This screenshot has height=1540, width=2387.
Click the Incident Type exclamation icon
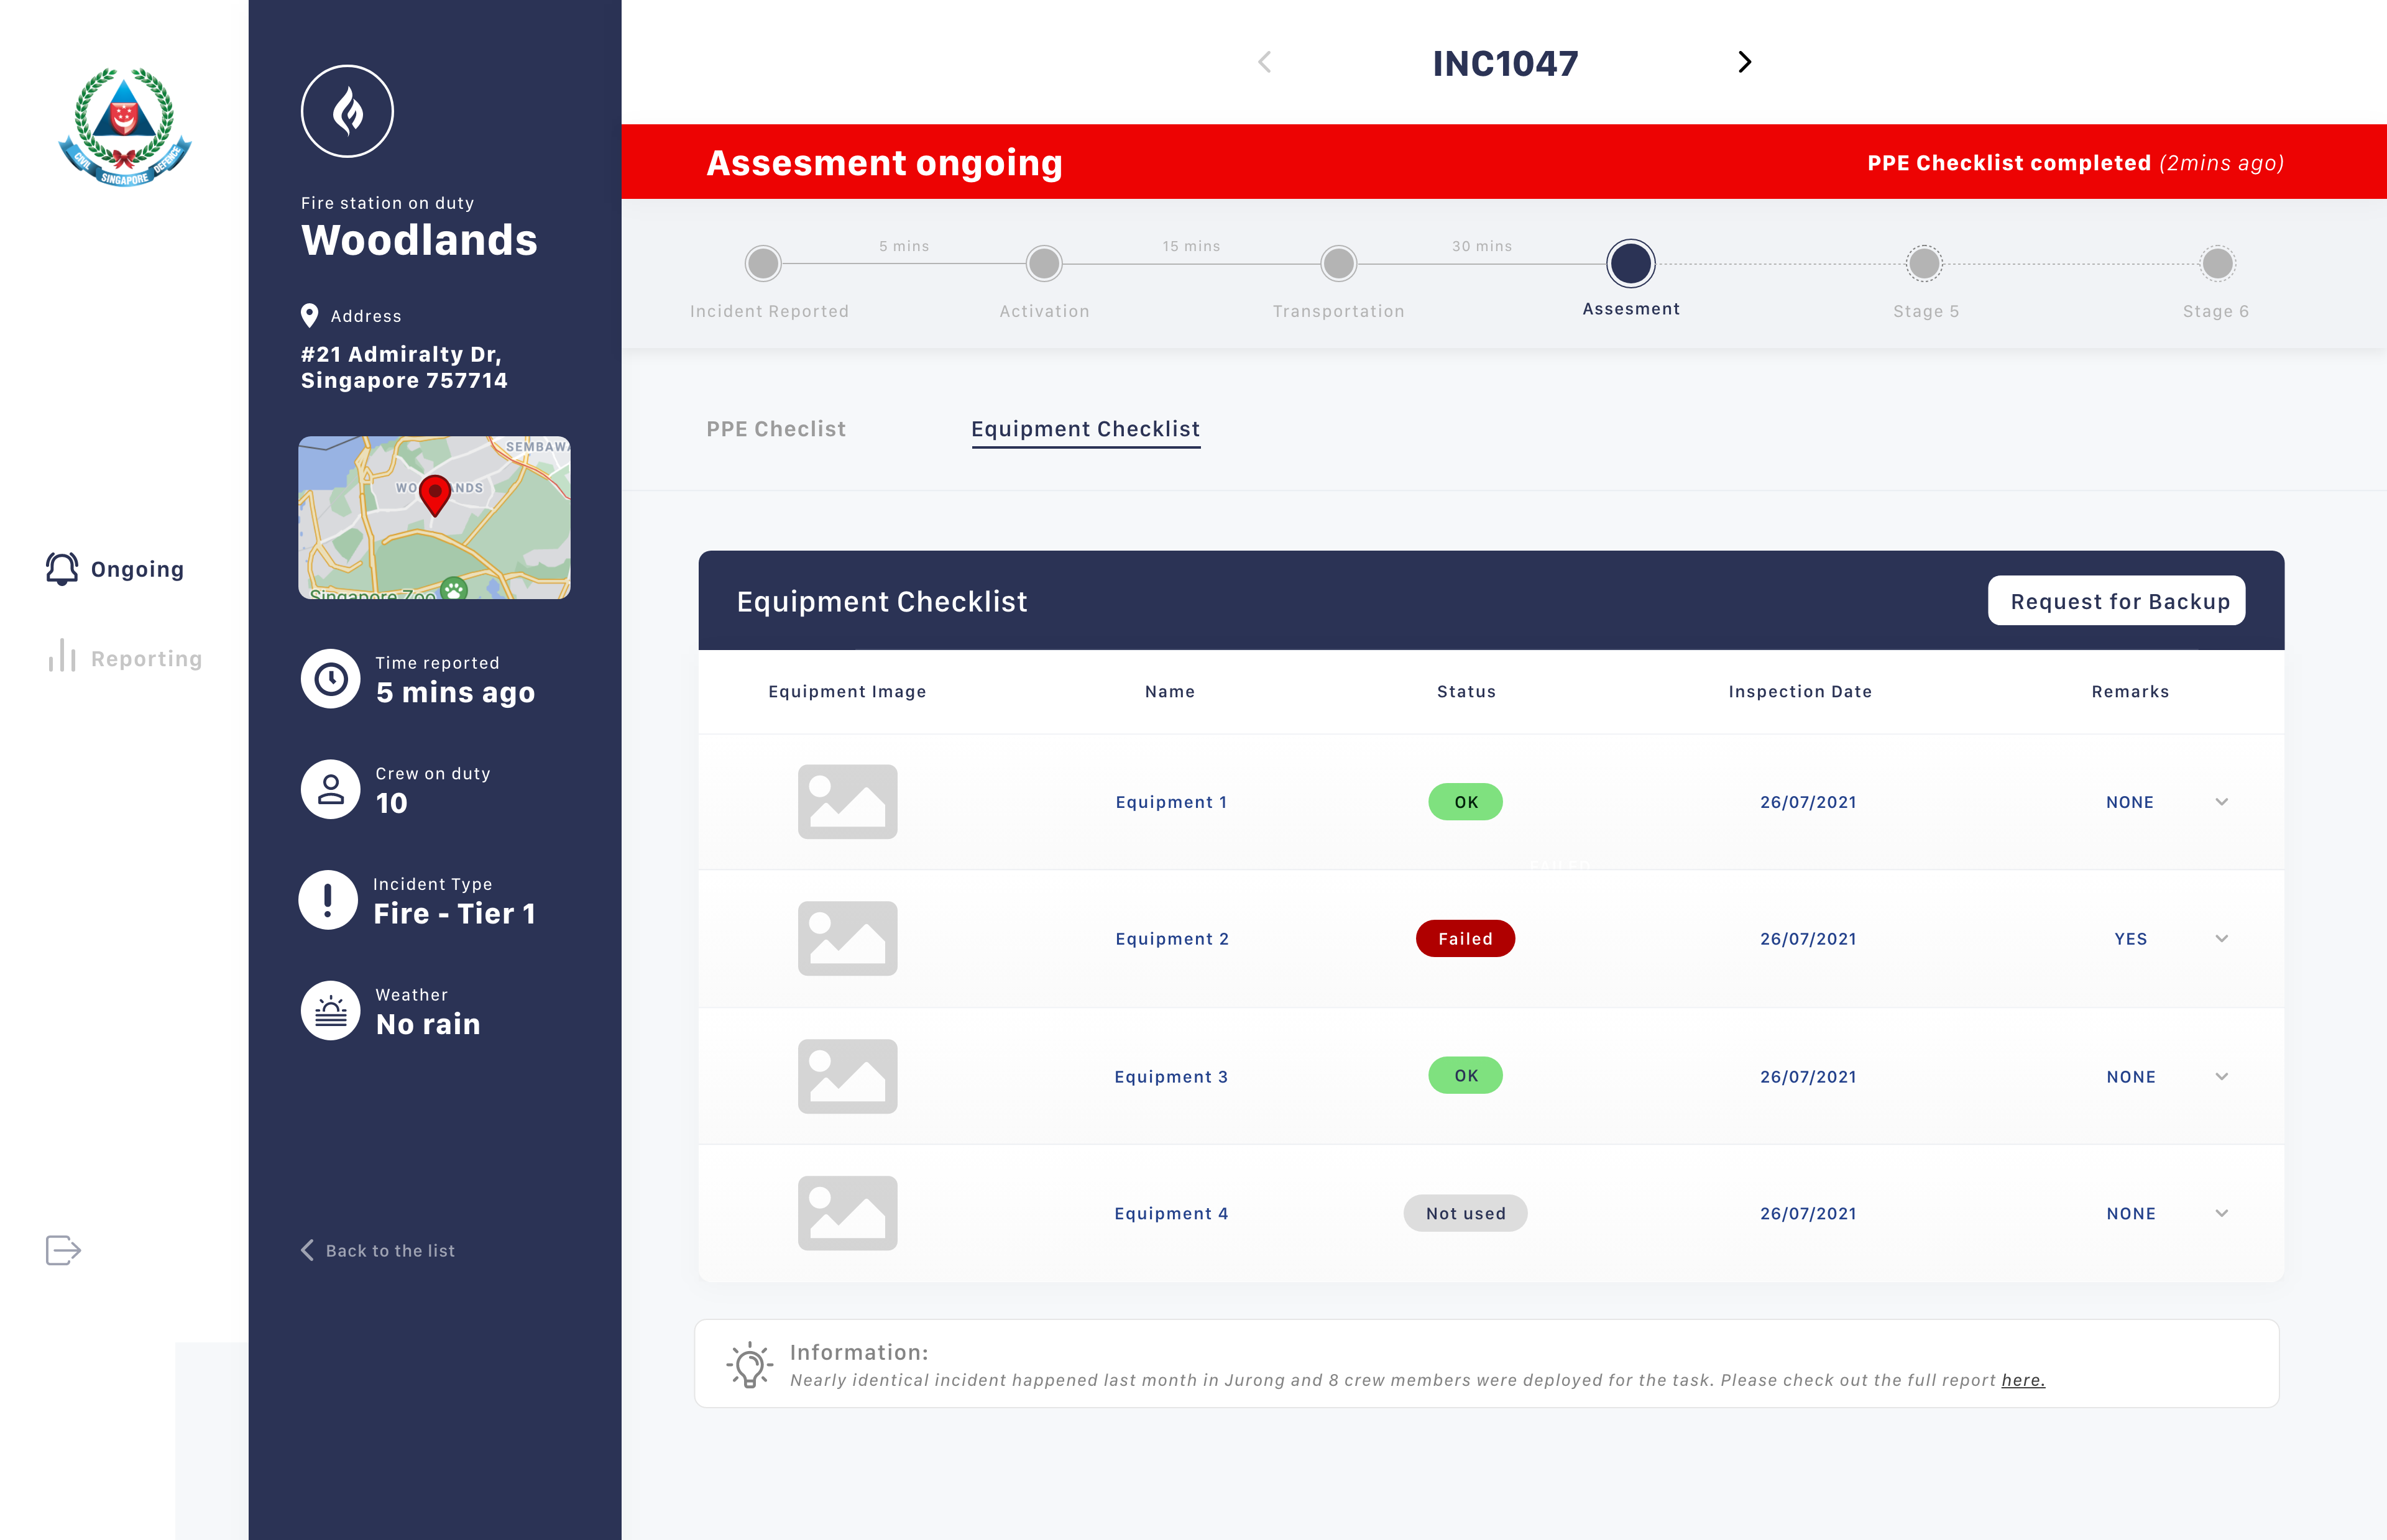pos(328,900)
